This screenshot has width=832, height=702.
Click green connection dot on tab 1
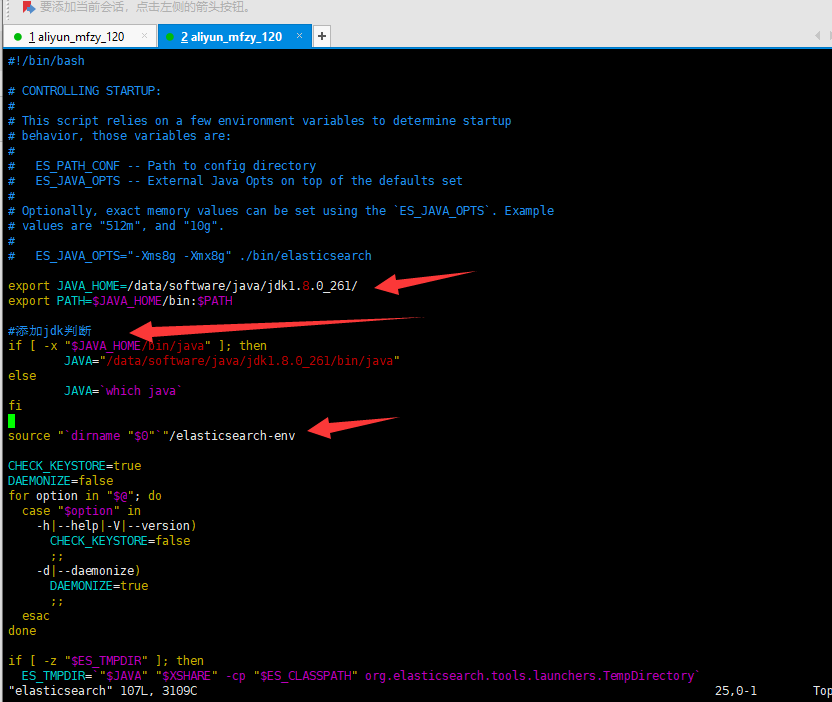tap(17, 35)
